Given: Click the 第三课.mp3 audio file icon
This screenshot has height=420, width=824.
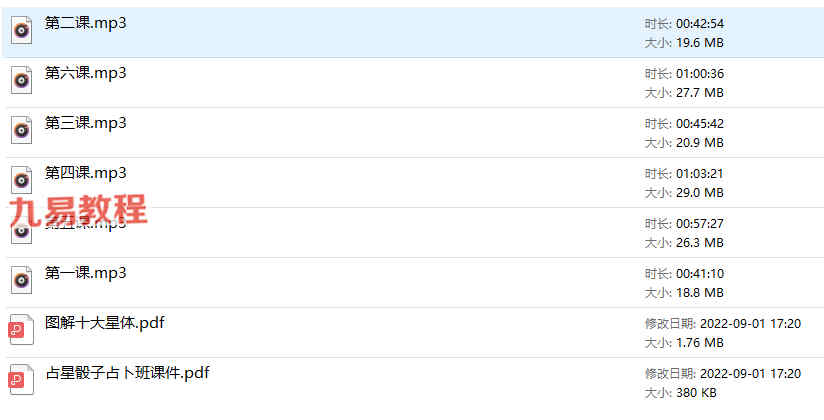Looking at the screenshot, I should pos(22,130).
